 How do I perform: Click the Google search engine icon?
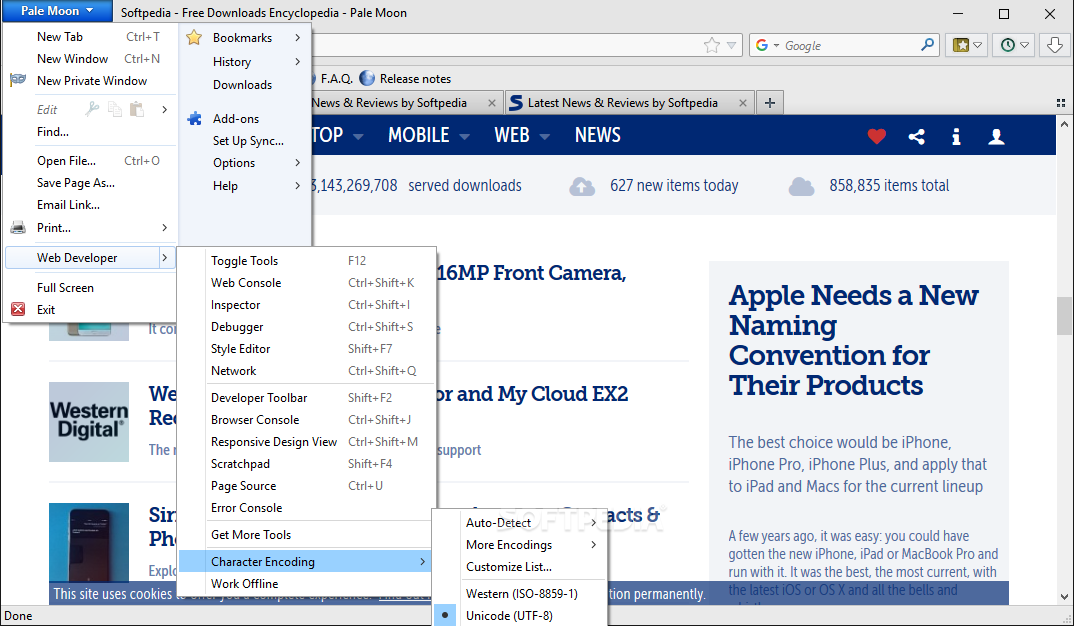tap(761, 45)
